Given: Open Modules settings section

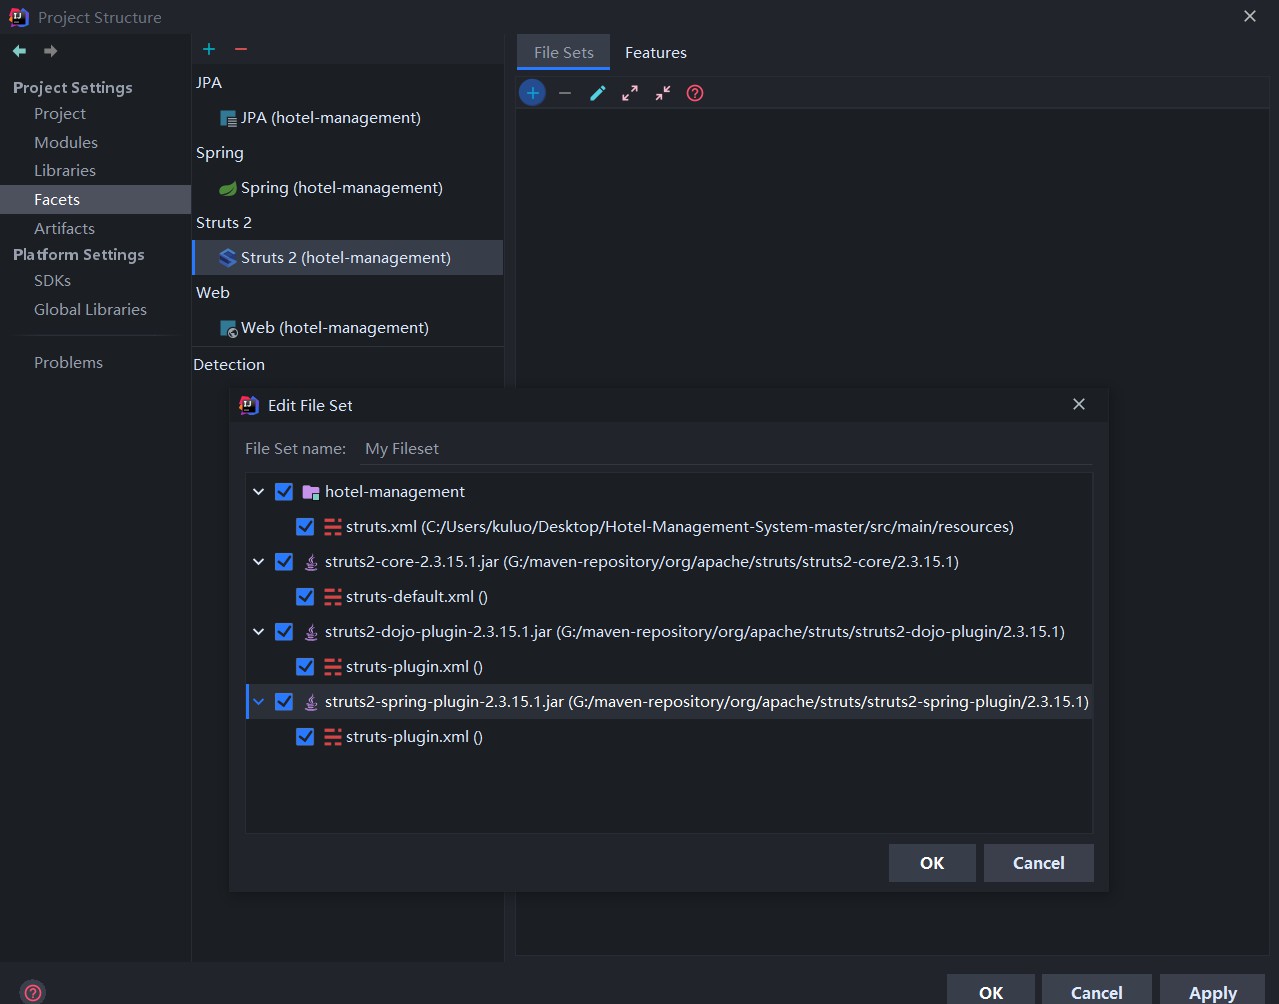Looking at the screenshot, I should click(66, 143).
